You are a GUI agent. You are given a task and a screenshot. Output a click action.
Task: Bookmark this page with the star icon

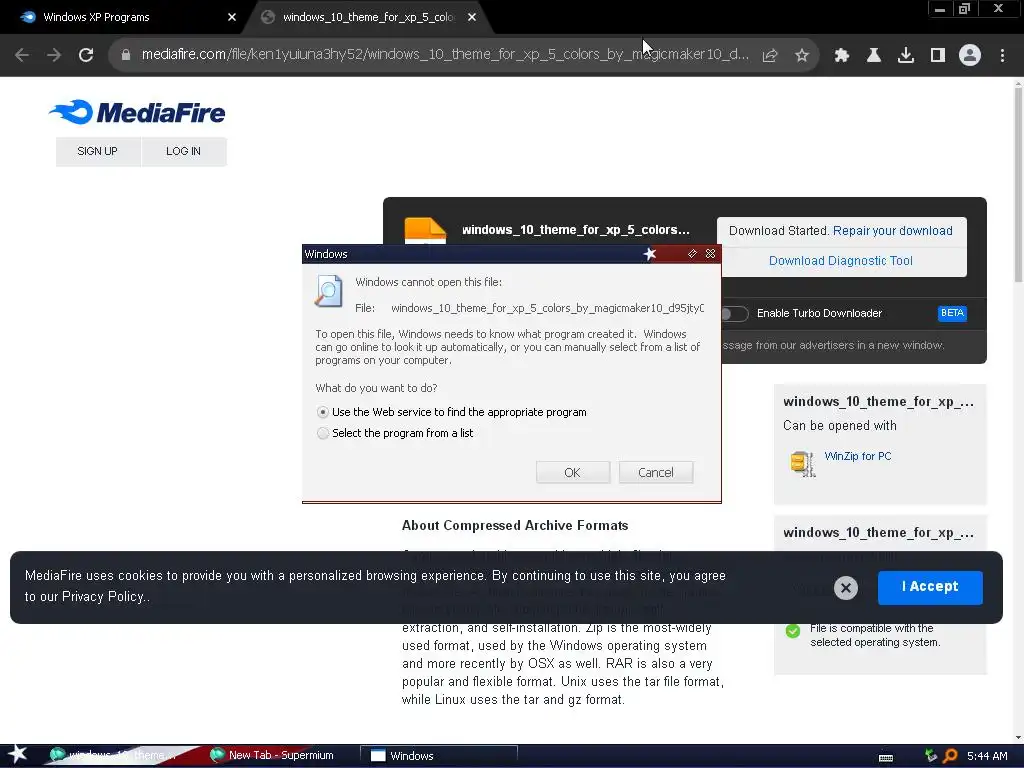[802, 56]
